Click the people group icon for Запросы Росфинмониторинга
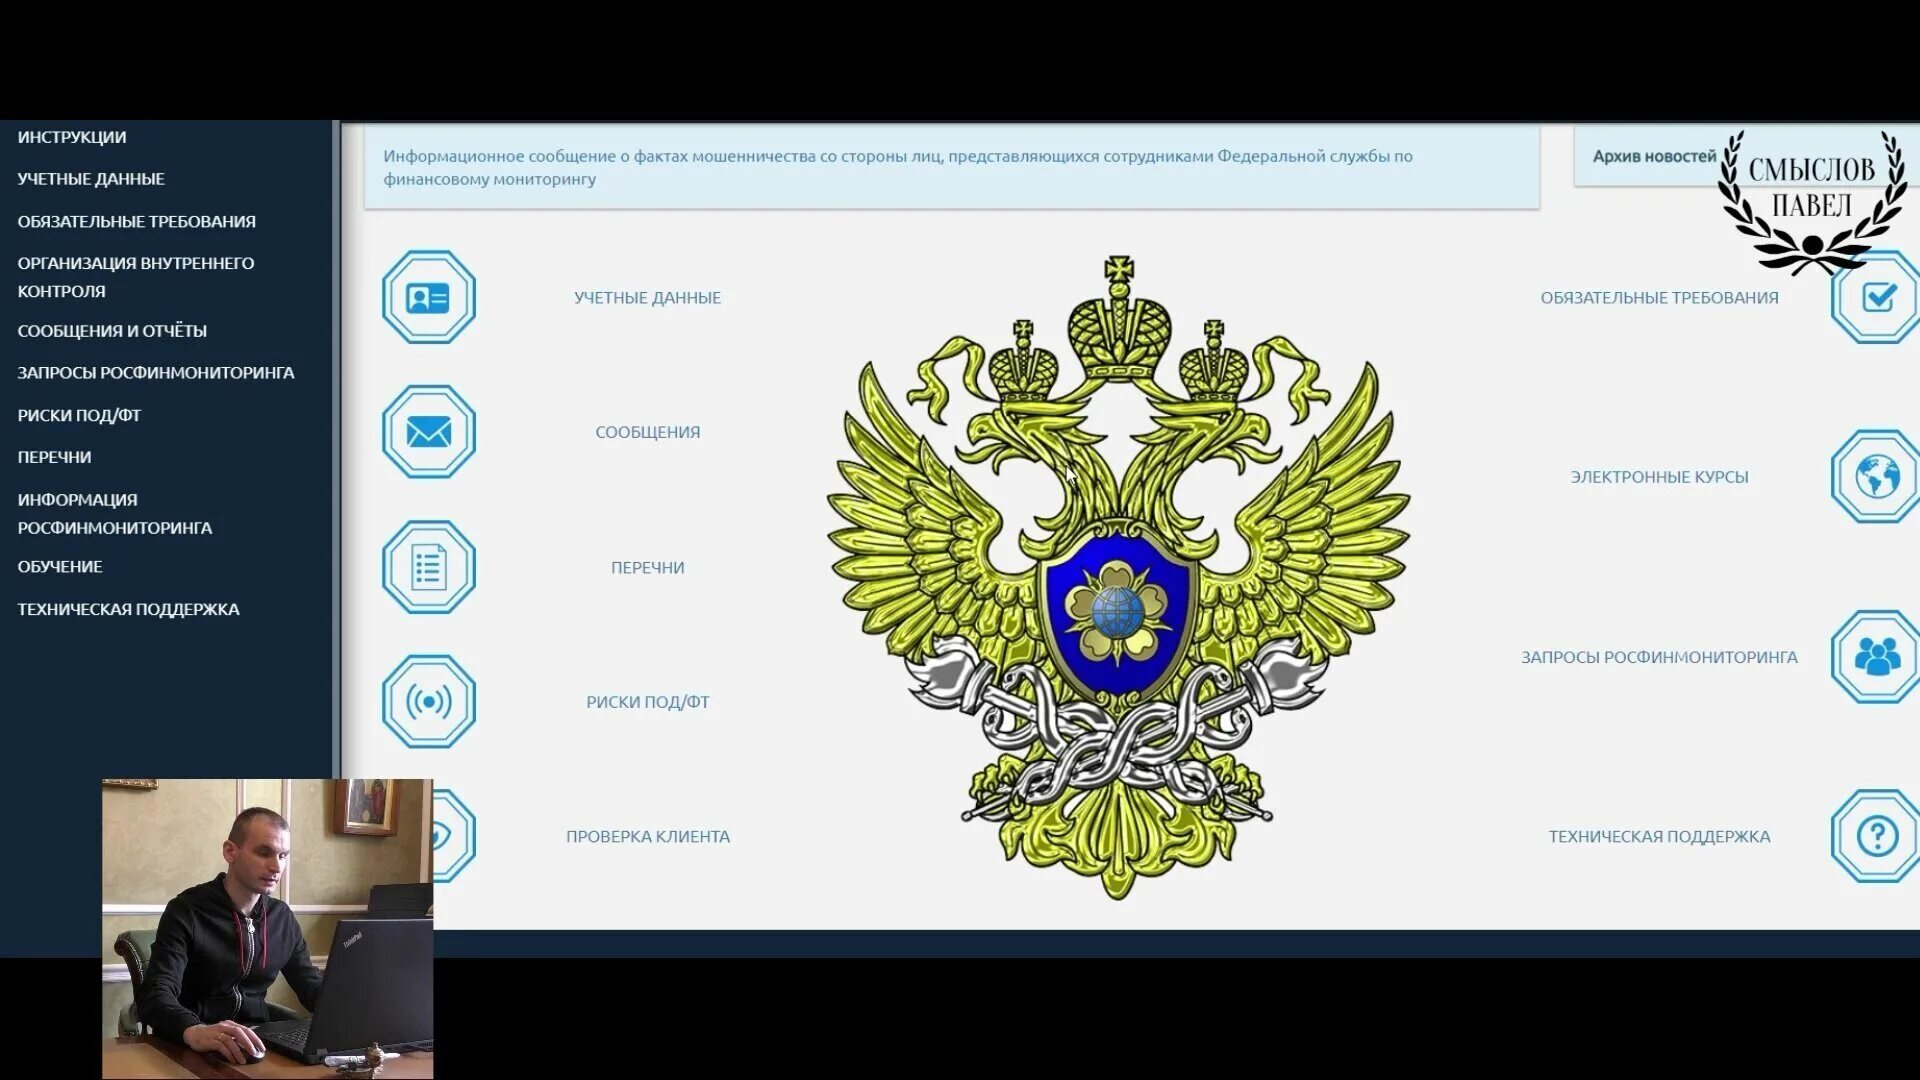The image size is (1920, 1080). tap(1877, 657)
